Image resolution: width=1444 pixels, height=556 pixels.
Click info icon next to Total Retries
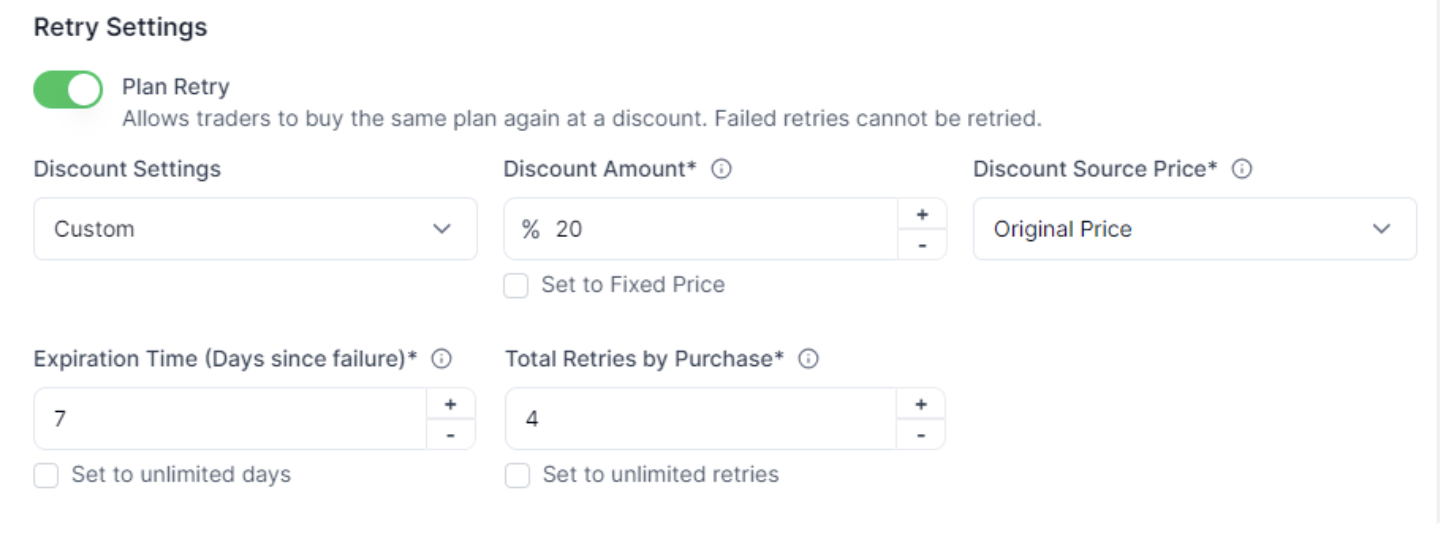point(809,359)
